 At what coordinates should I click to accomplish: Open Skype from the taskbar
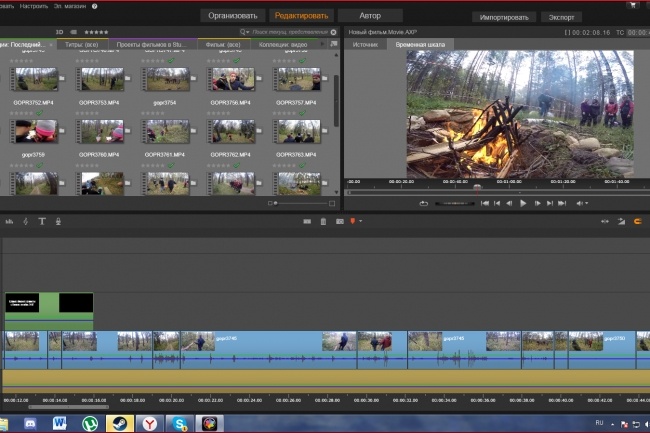pos(179,423)
